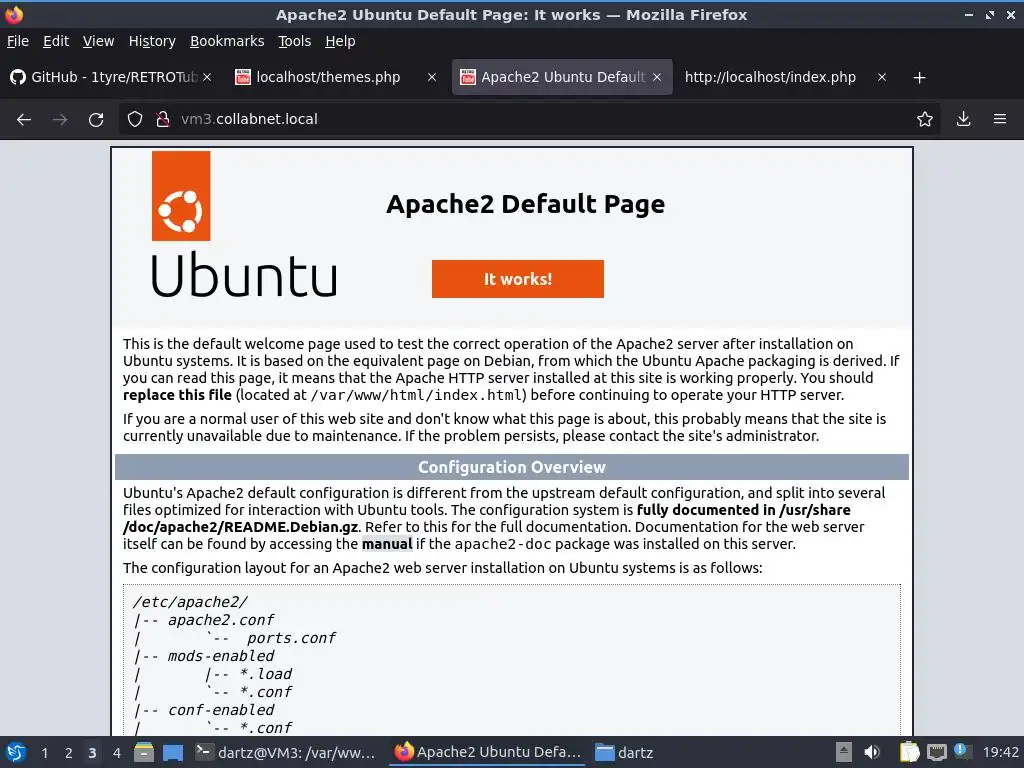
Task: Open the View menu
Action: tap(98, 41)
